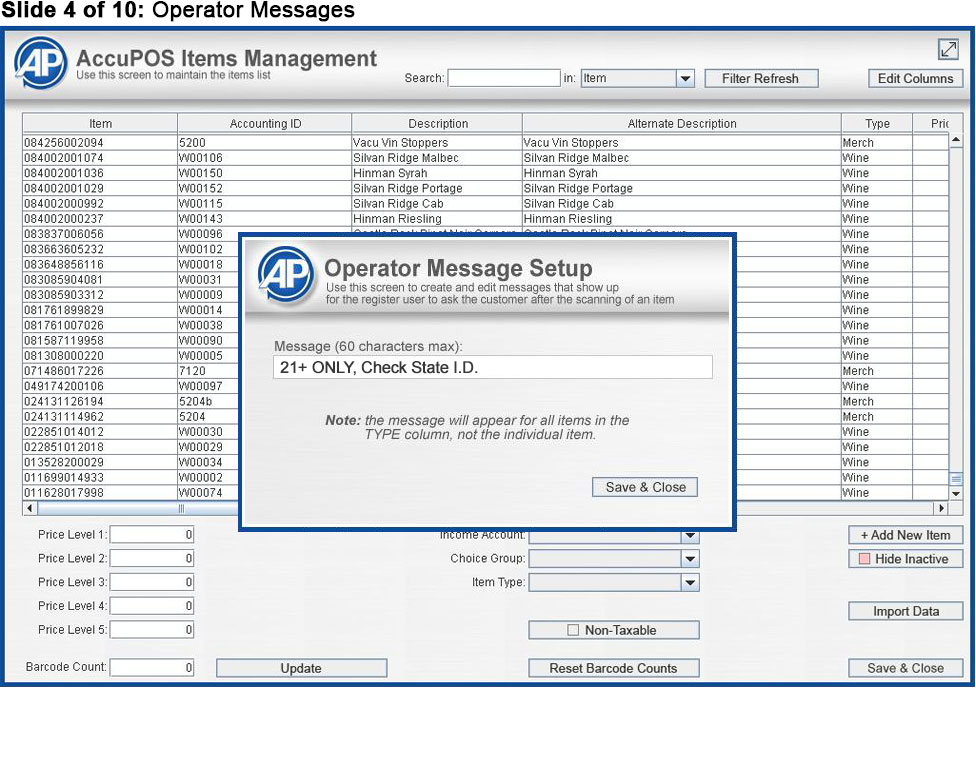This screenshot has width=976, height=782.
Task: Click the operator message text field
Action: pos(492,368)
